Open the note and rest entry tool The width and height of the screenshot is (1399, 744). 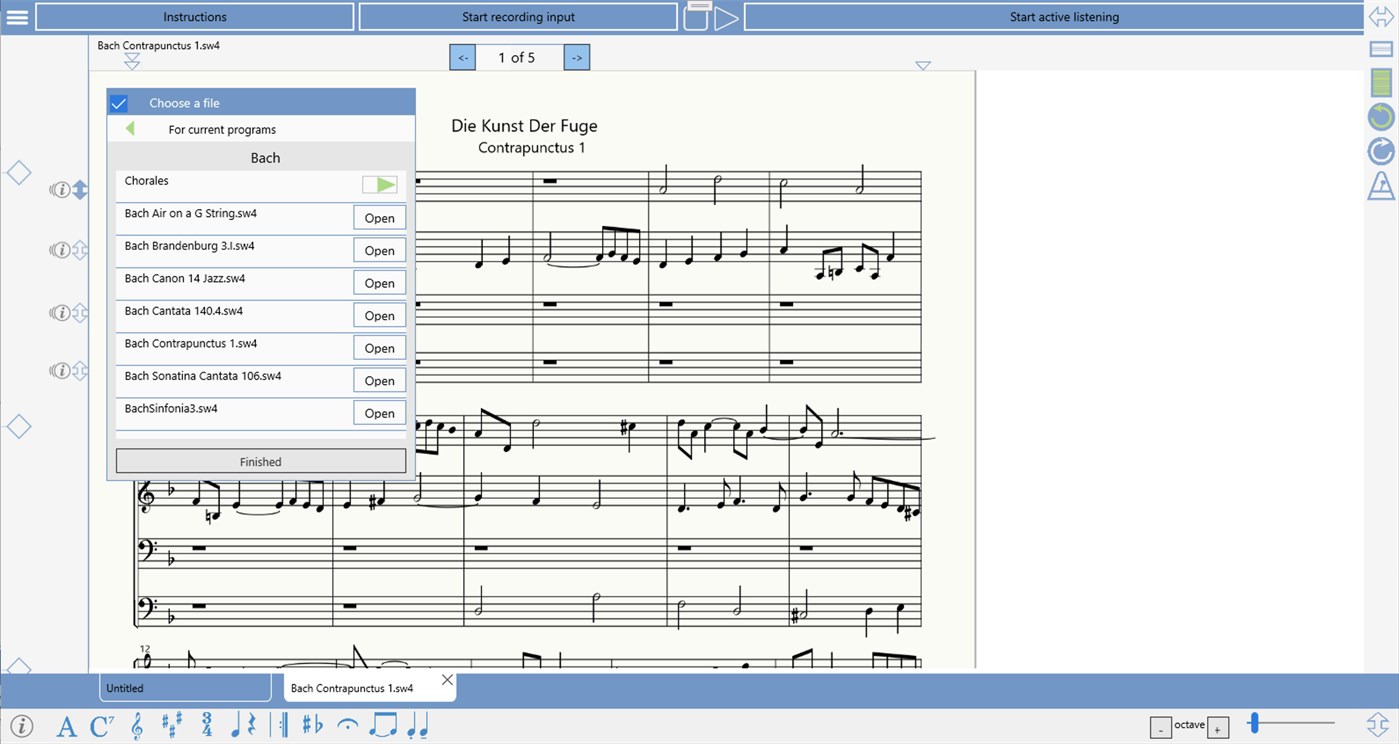coord(243,727)
